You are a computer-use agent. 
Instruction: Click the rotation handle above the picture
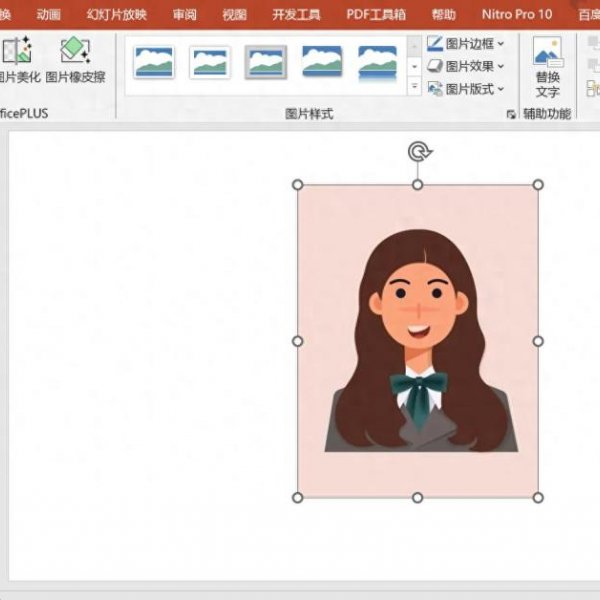coord(418,151)
